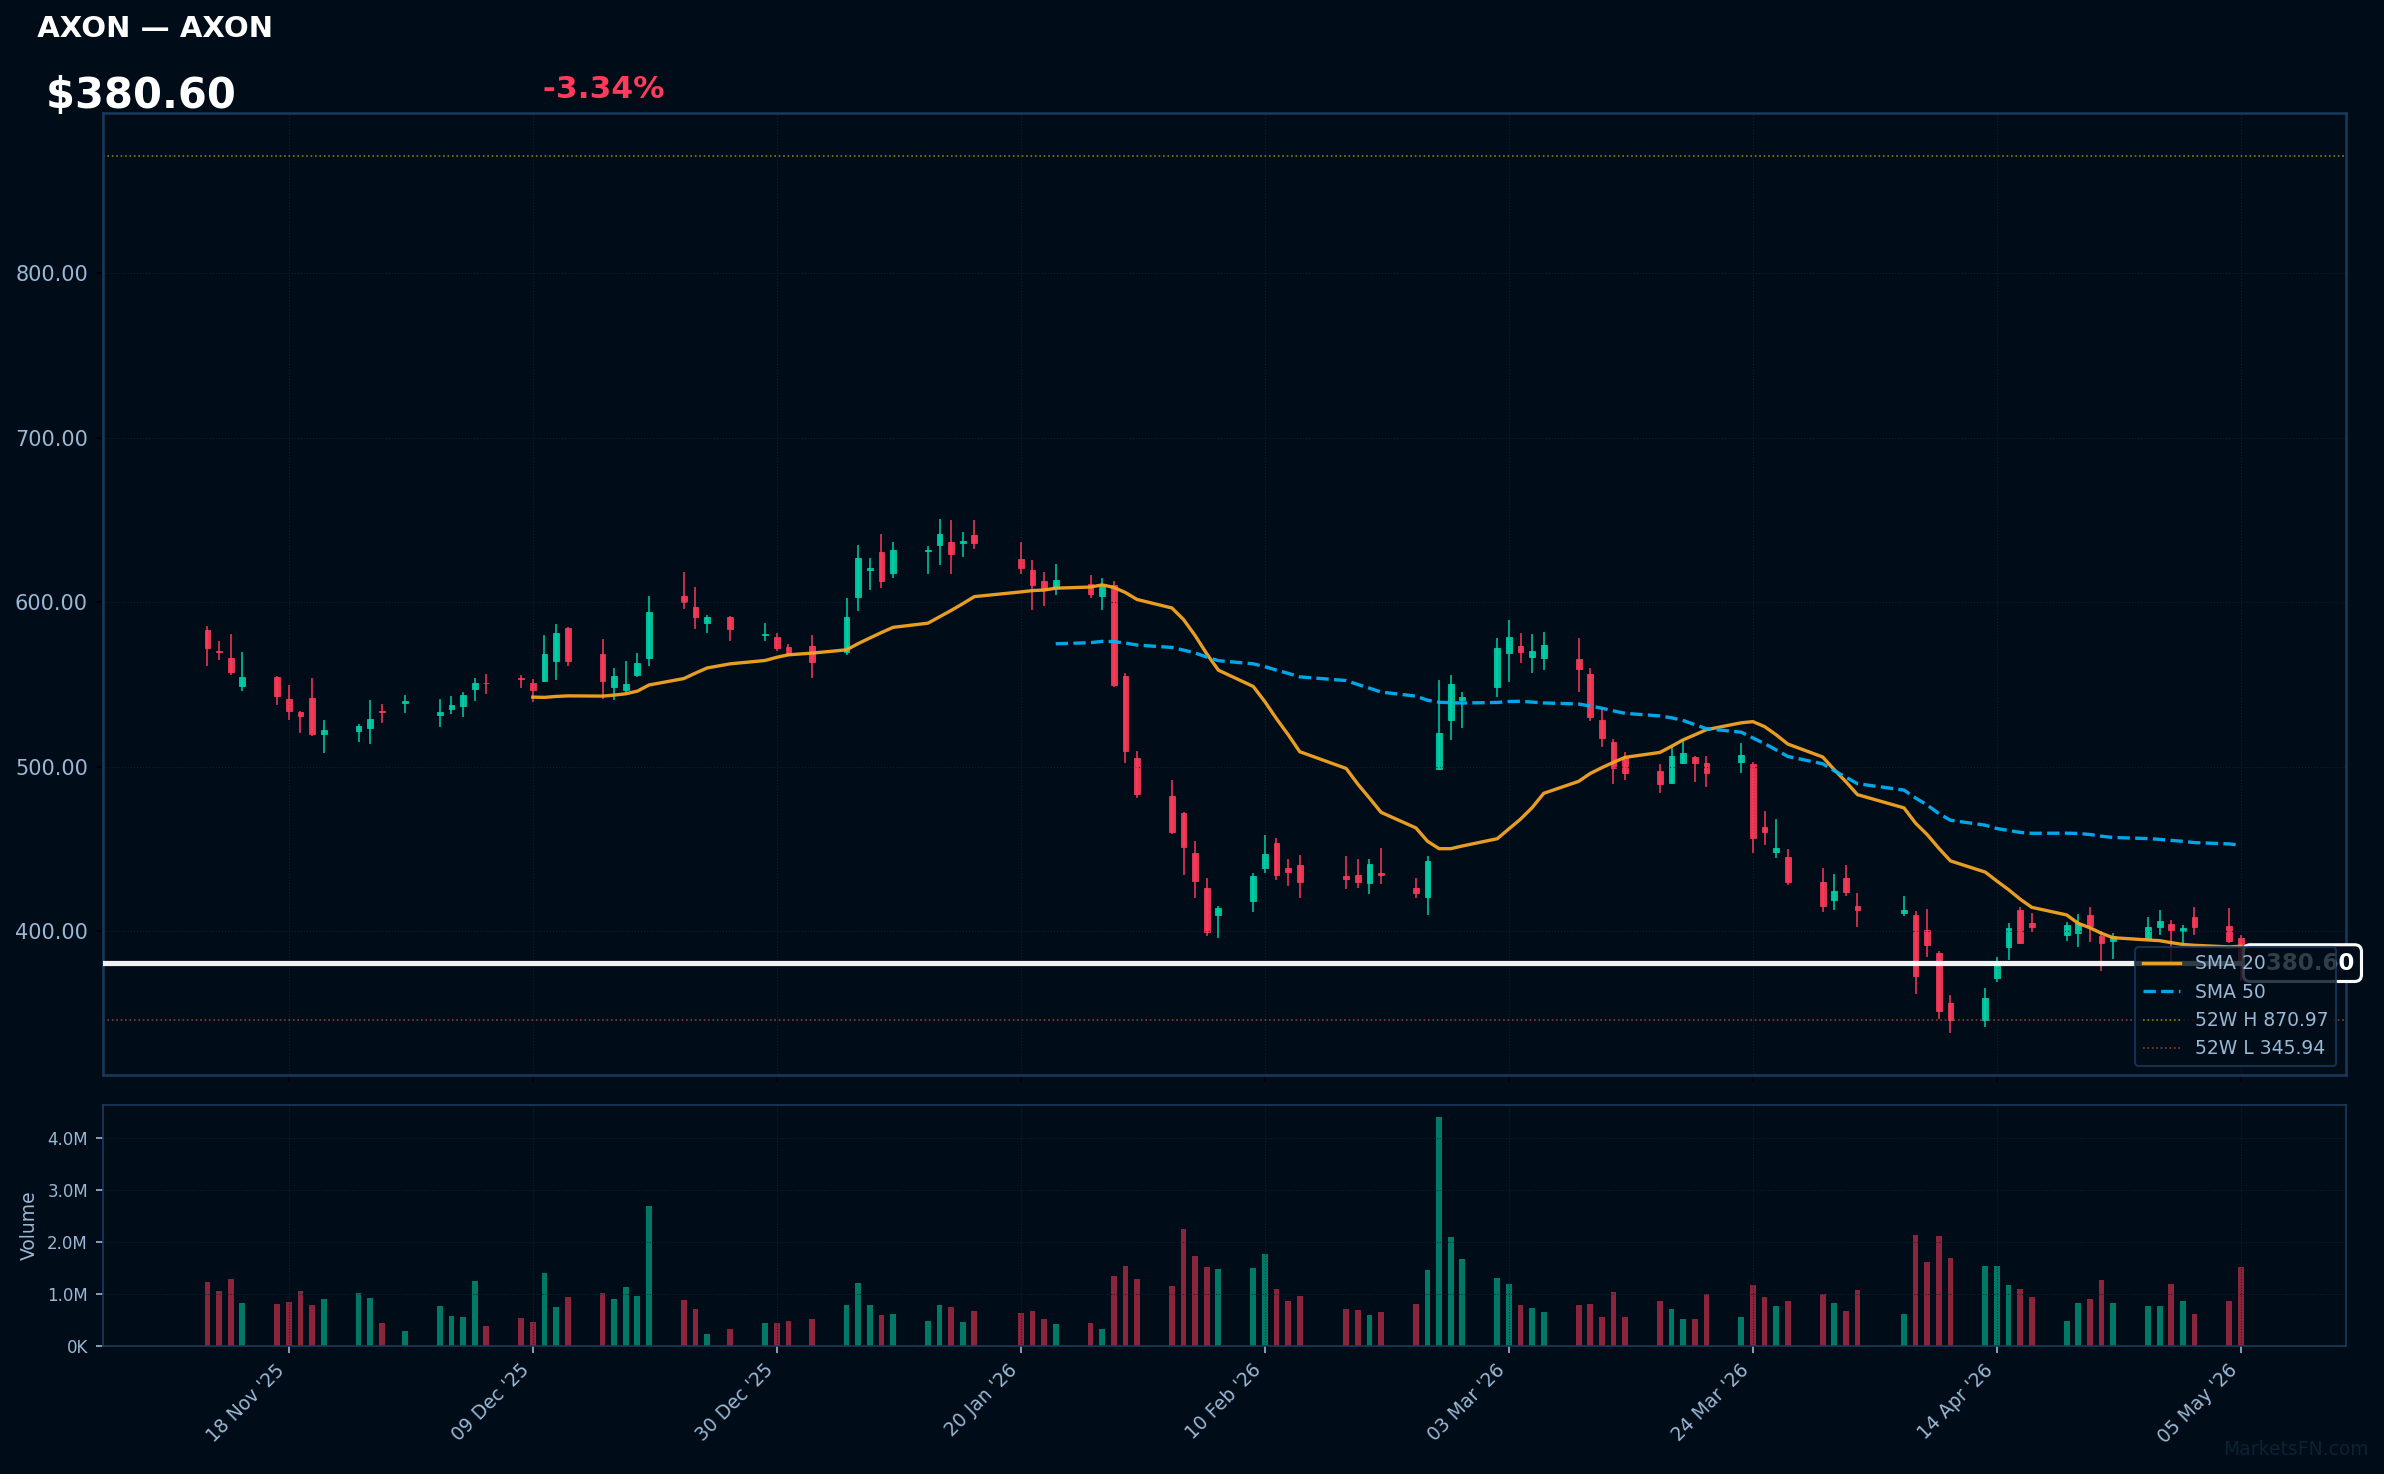Click the 24 Mar '26 date label
The width and height of the screenshot is (2384, 1474).
(1710, 1402)
